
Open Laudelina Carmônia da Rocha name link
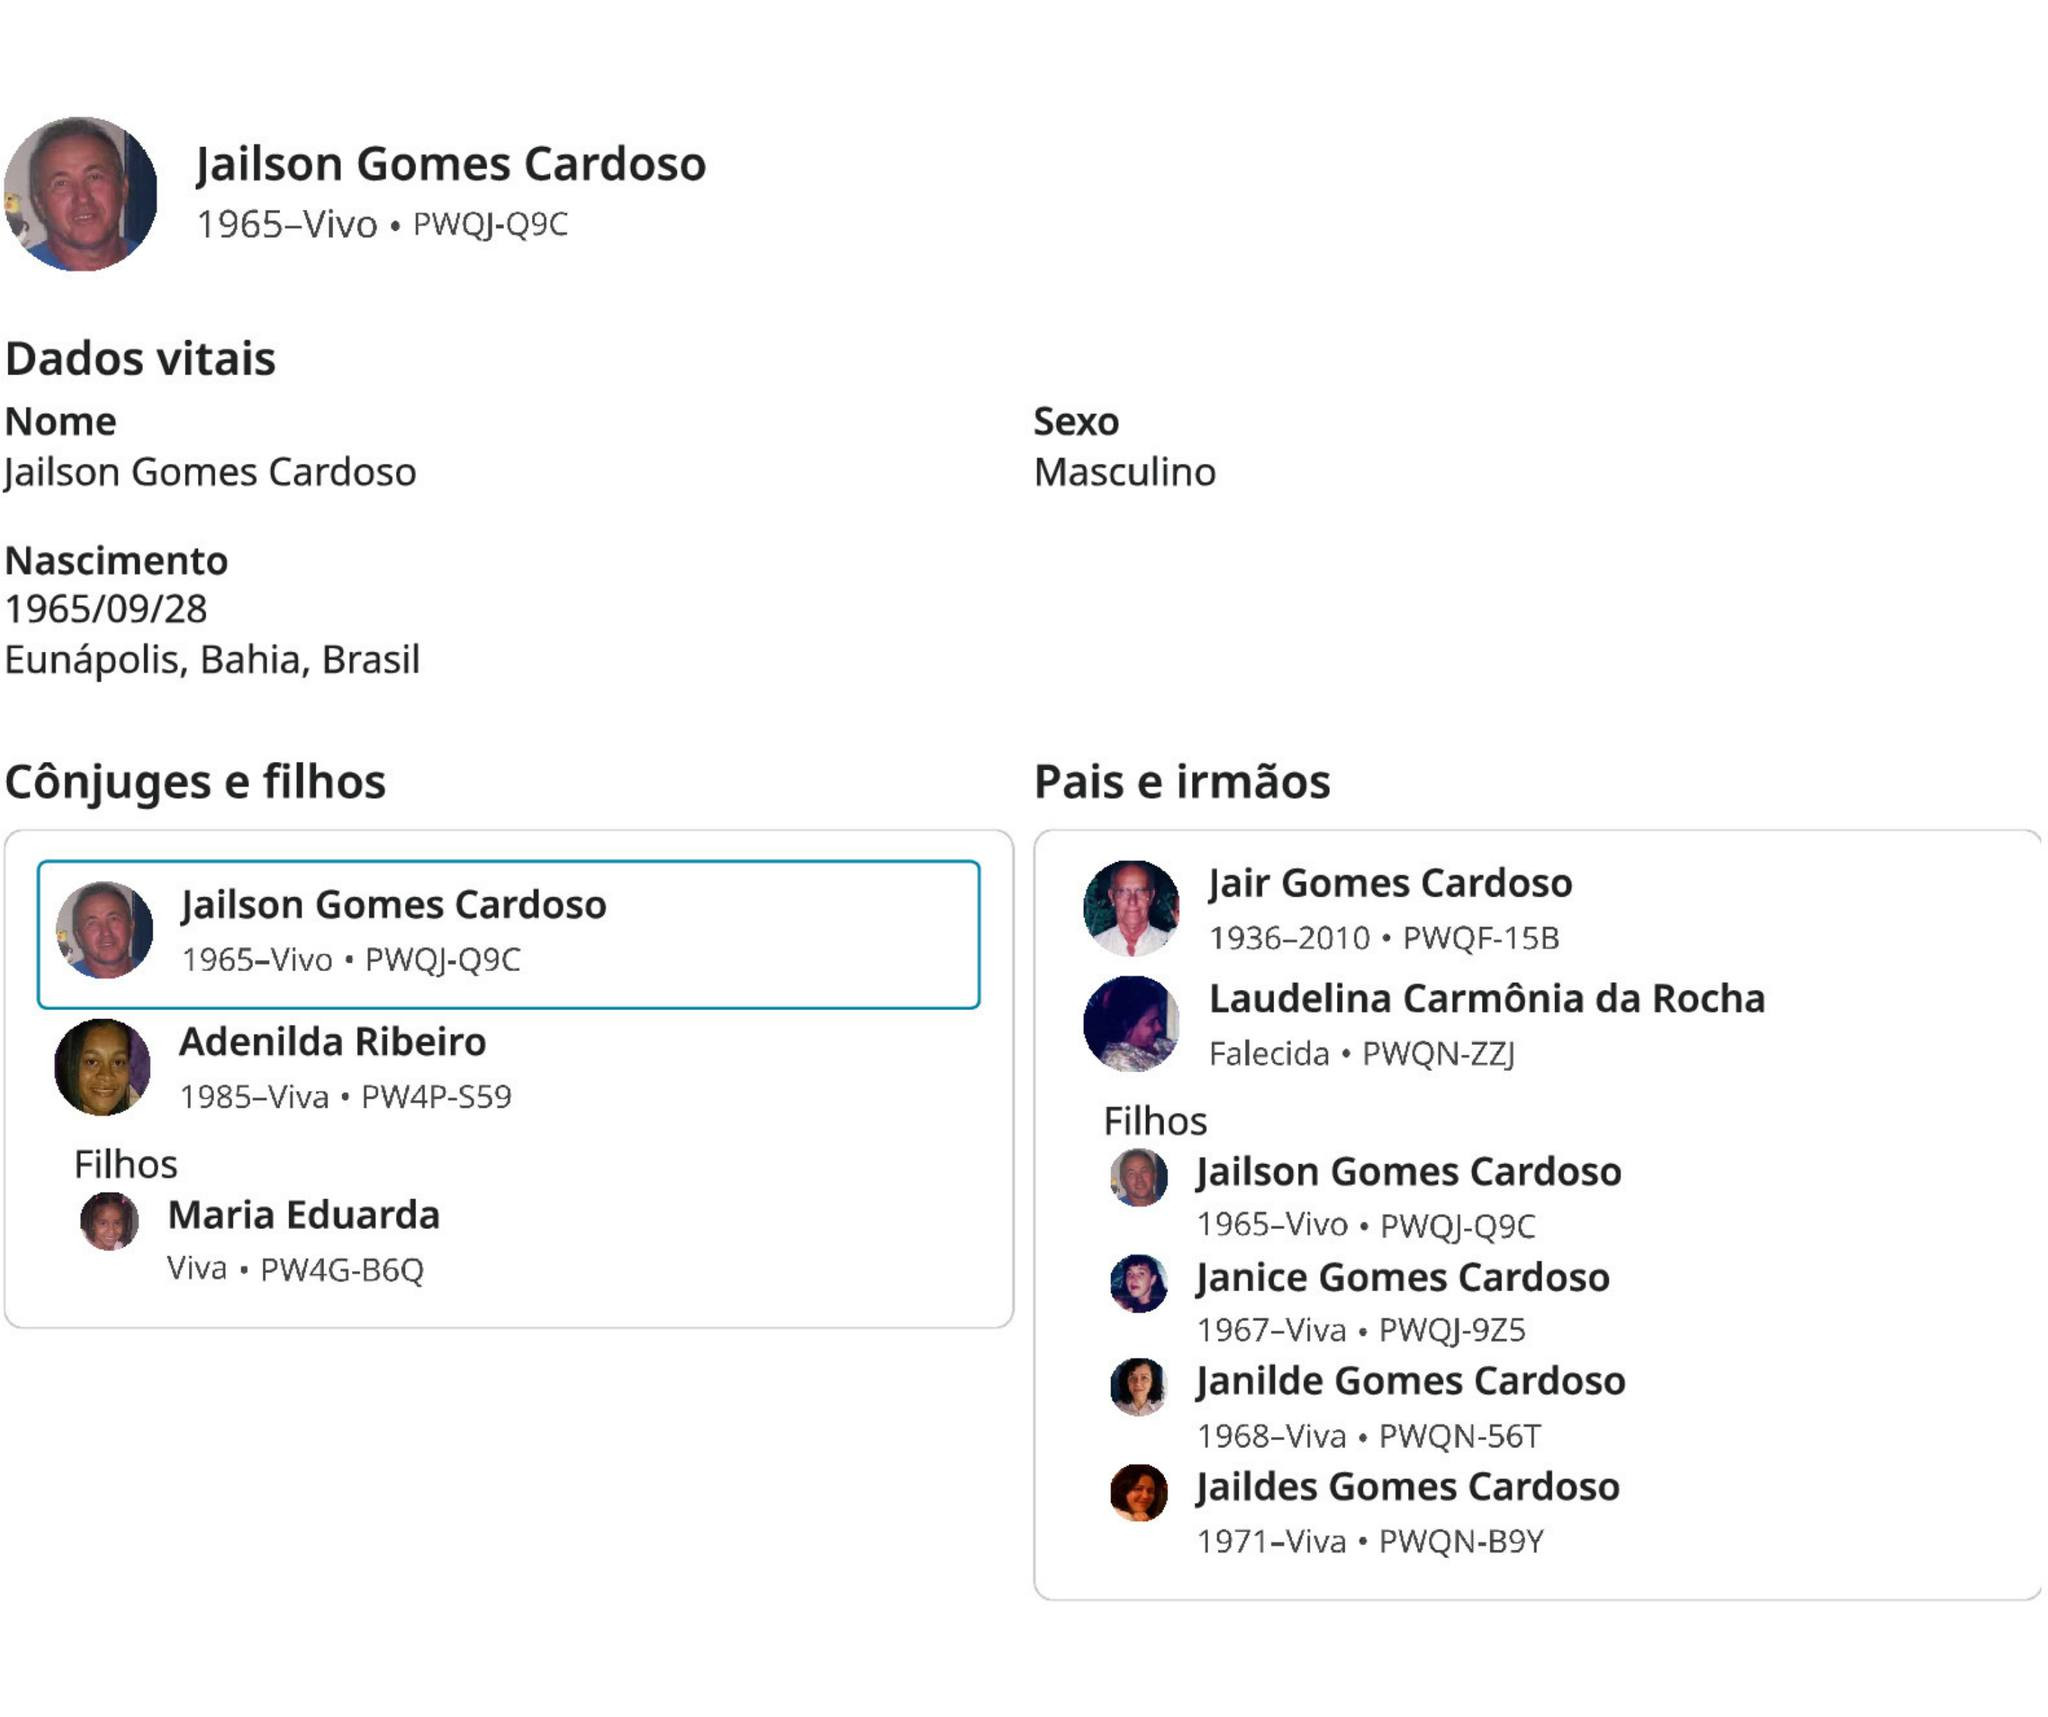[x=1486, y=998]
